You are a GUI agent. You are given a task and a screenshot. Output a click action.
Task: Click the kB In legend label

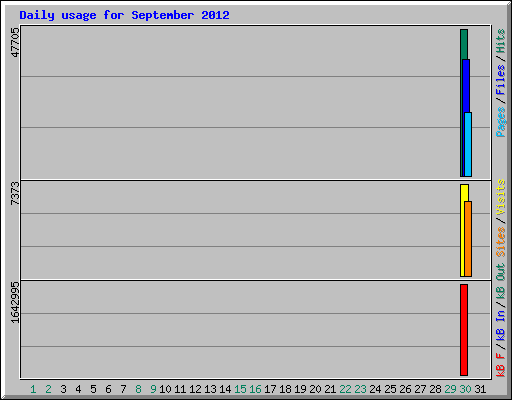pyautogui.click(x=500, y=325)
